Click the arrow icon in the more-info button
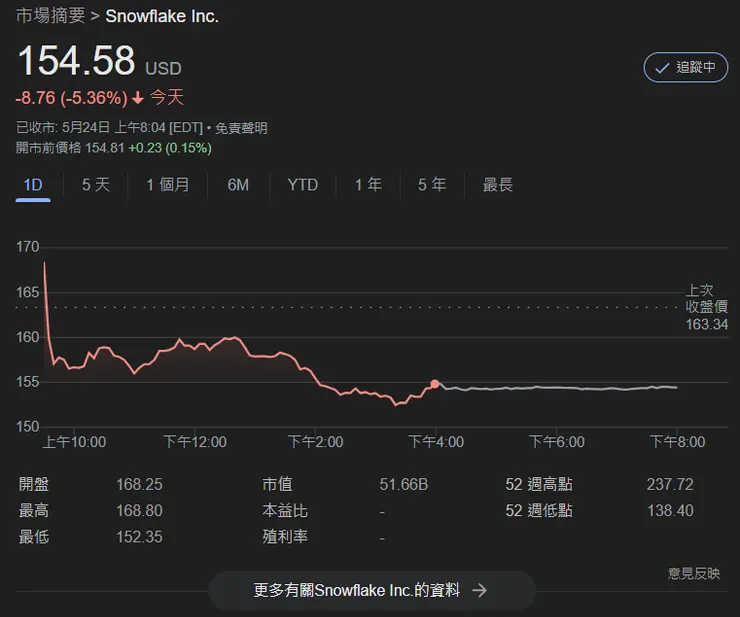Screen dimensions: 740x617 point(479,590)
